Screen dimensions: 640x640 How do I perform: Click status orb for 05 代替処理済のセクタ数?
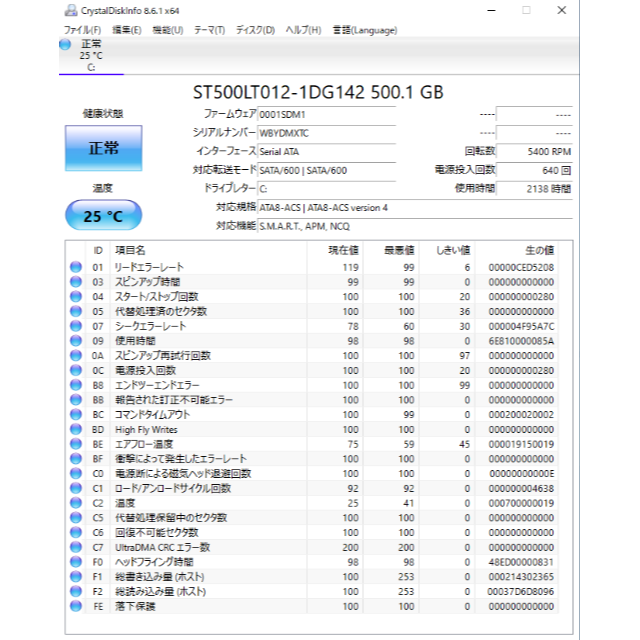(x=76, y=311)
